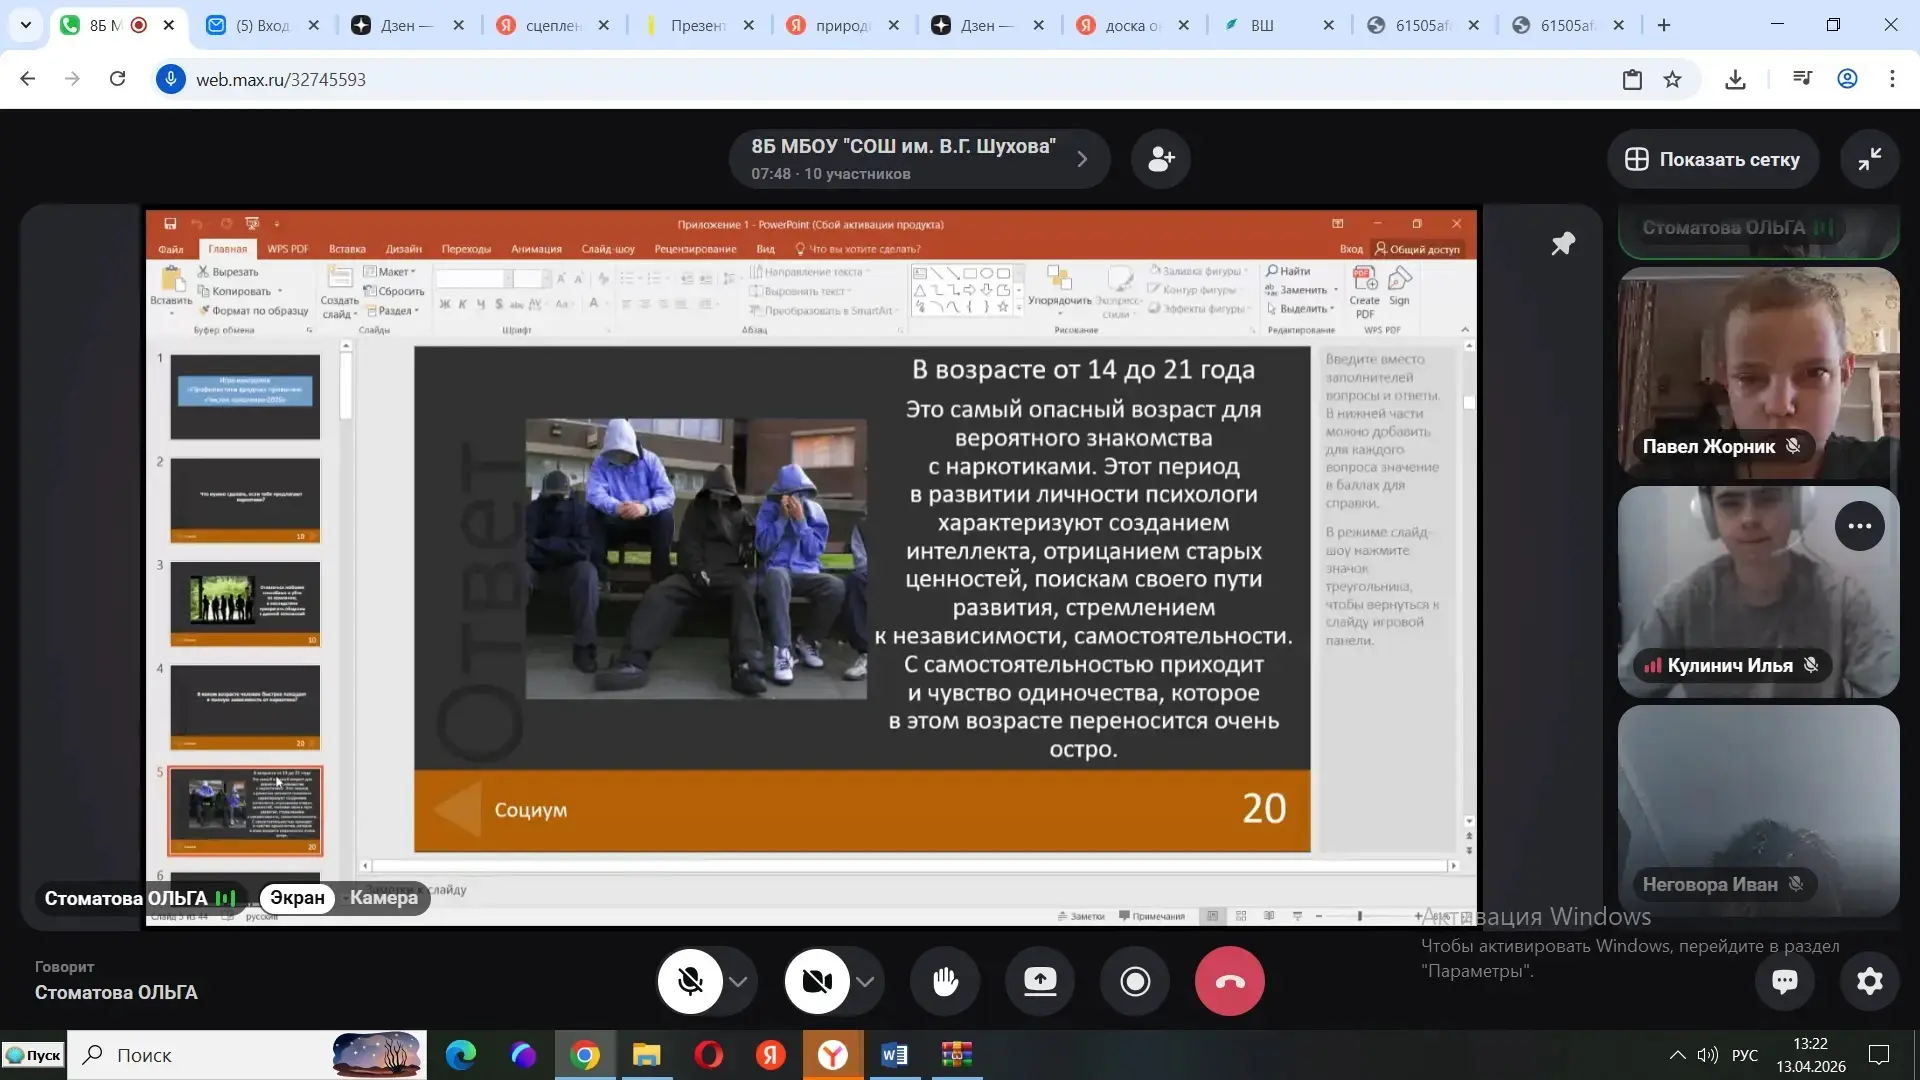Screen dimensions: 1920x1080
Task: Toggle the microphone mute button
Action: 690,981
